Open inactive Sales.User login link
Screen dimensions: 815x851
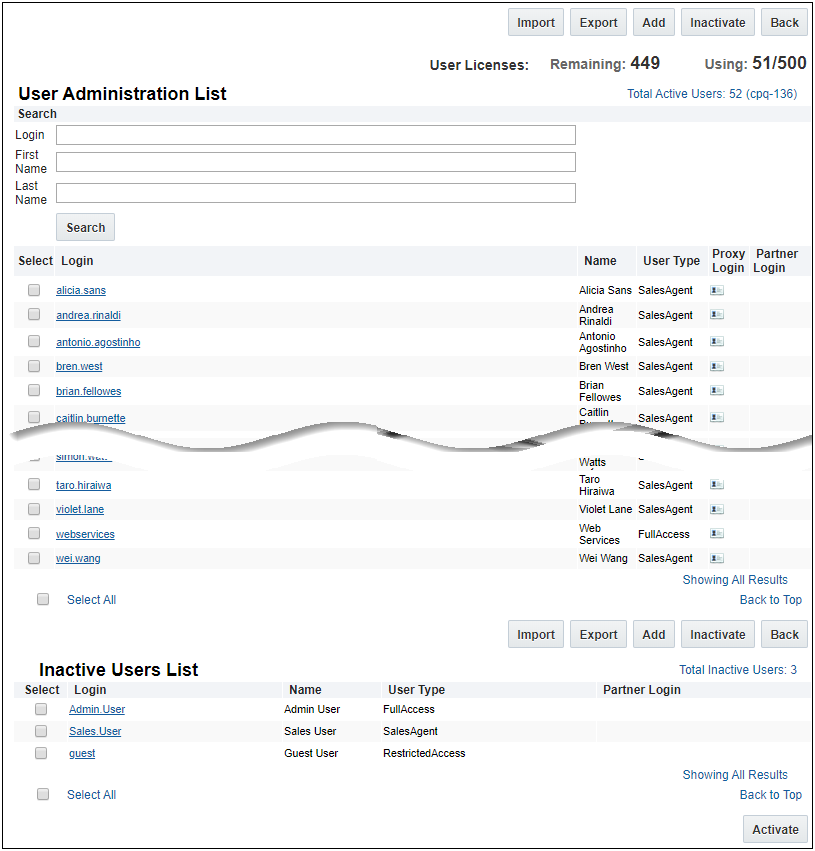coord(95,731)
